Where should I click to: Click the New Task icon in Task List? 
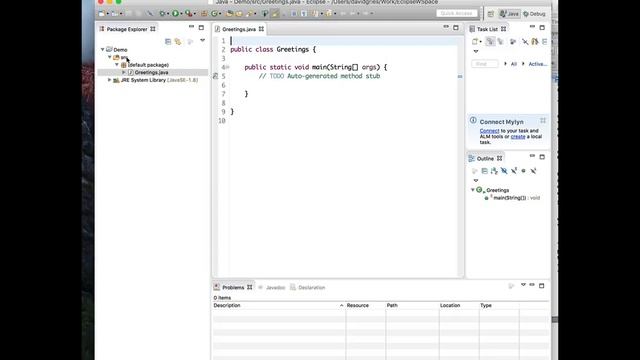(x=475, y=42)
